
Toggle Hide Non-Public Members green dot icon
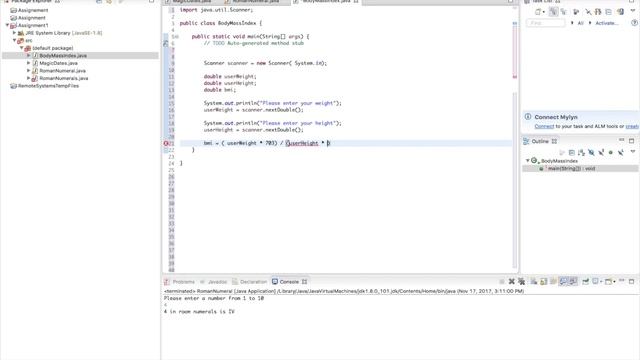pyautogui.click(x=611, y=153)
